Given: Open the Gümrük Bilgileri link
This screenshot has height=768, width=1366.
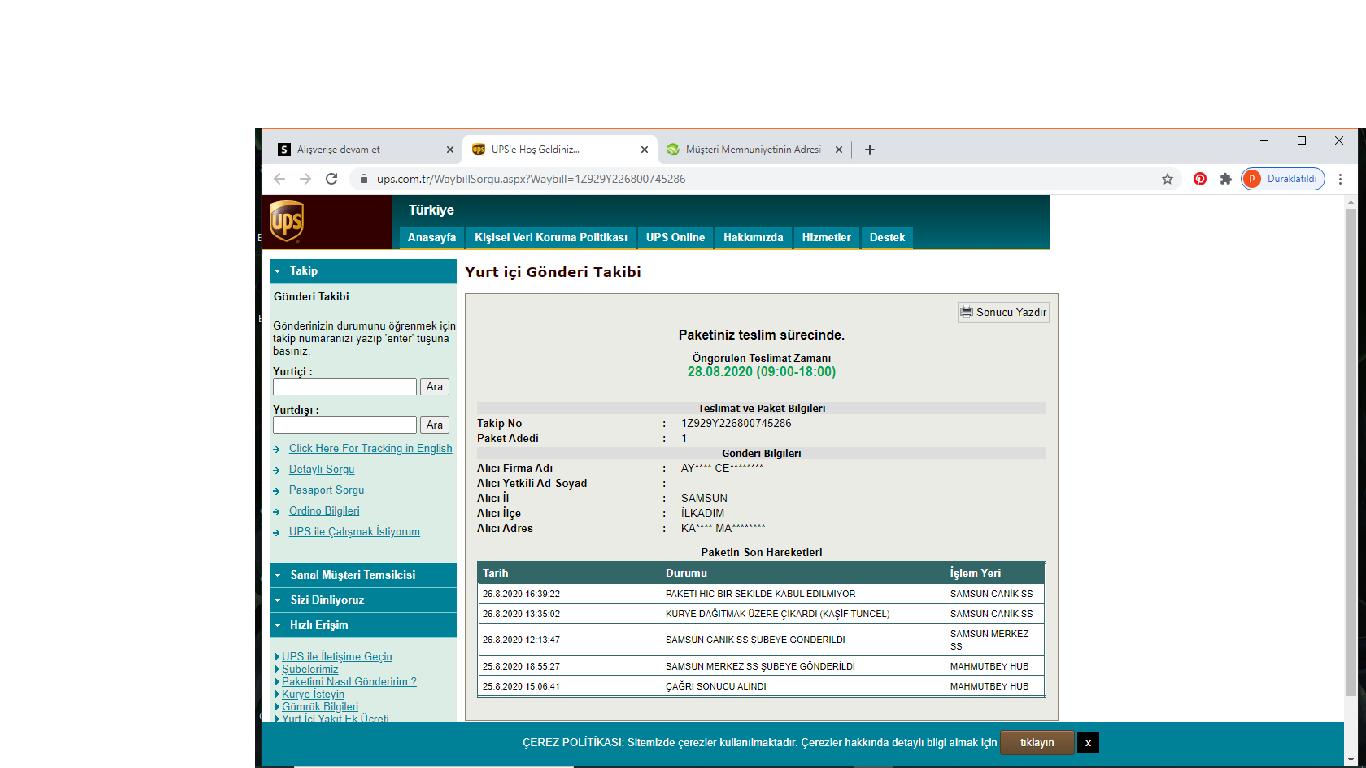Looking at the screenshot, I should click(320, 706).
